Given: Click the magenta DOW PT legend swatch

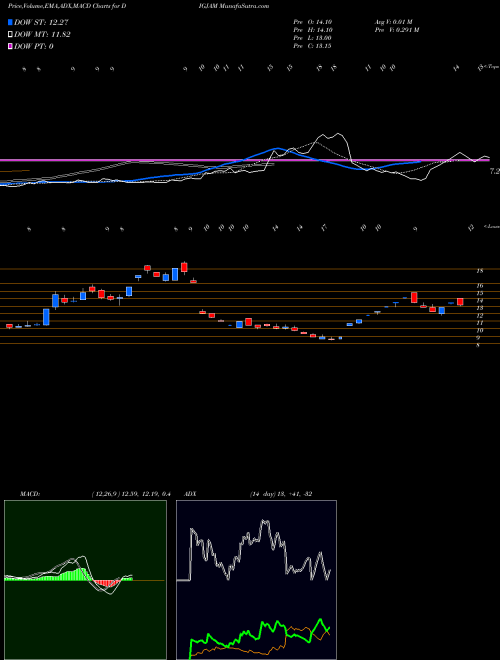Looking at the screenshot, I should (10, 46).
